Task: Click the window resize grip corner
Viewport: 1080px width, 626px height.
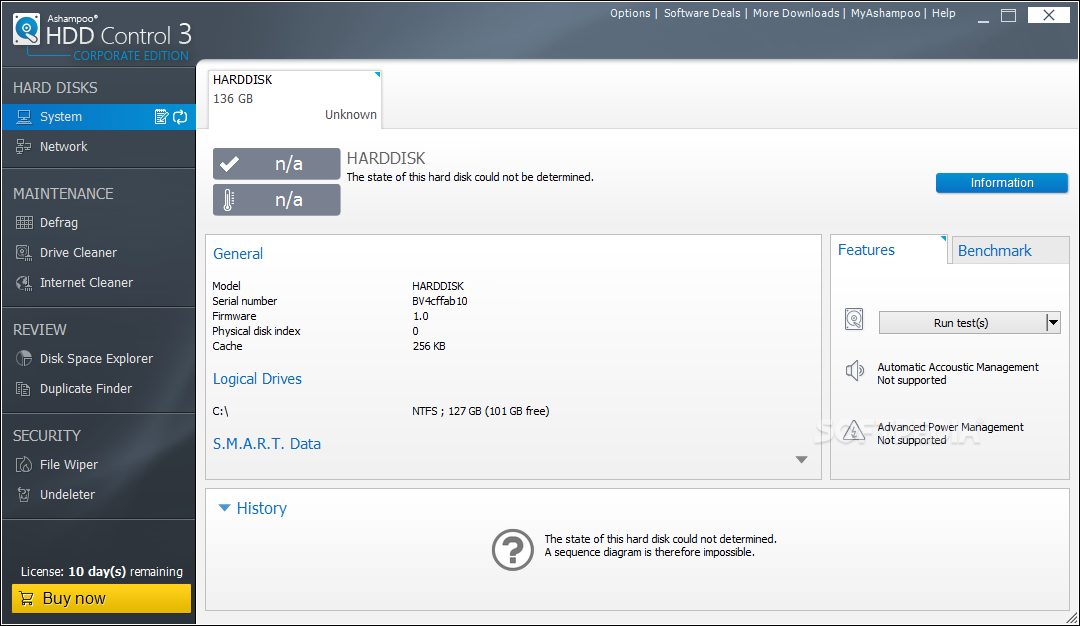Action: click(1071, 618)
